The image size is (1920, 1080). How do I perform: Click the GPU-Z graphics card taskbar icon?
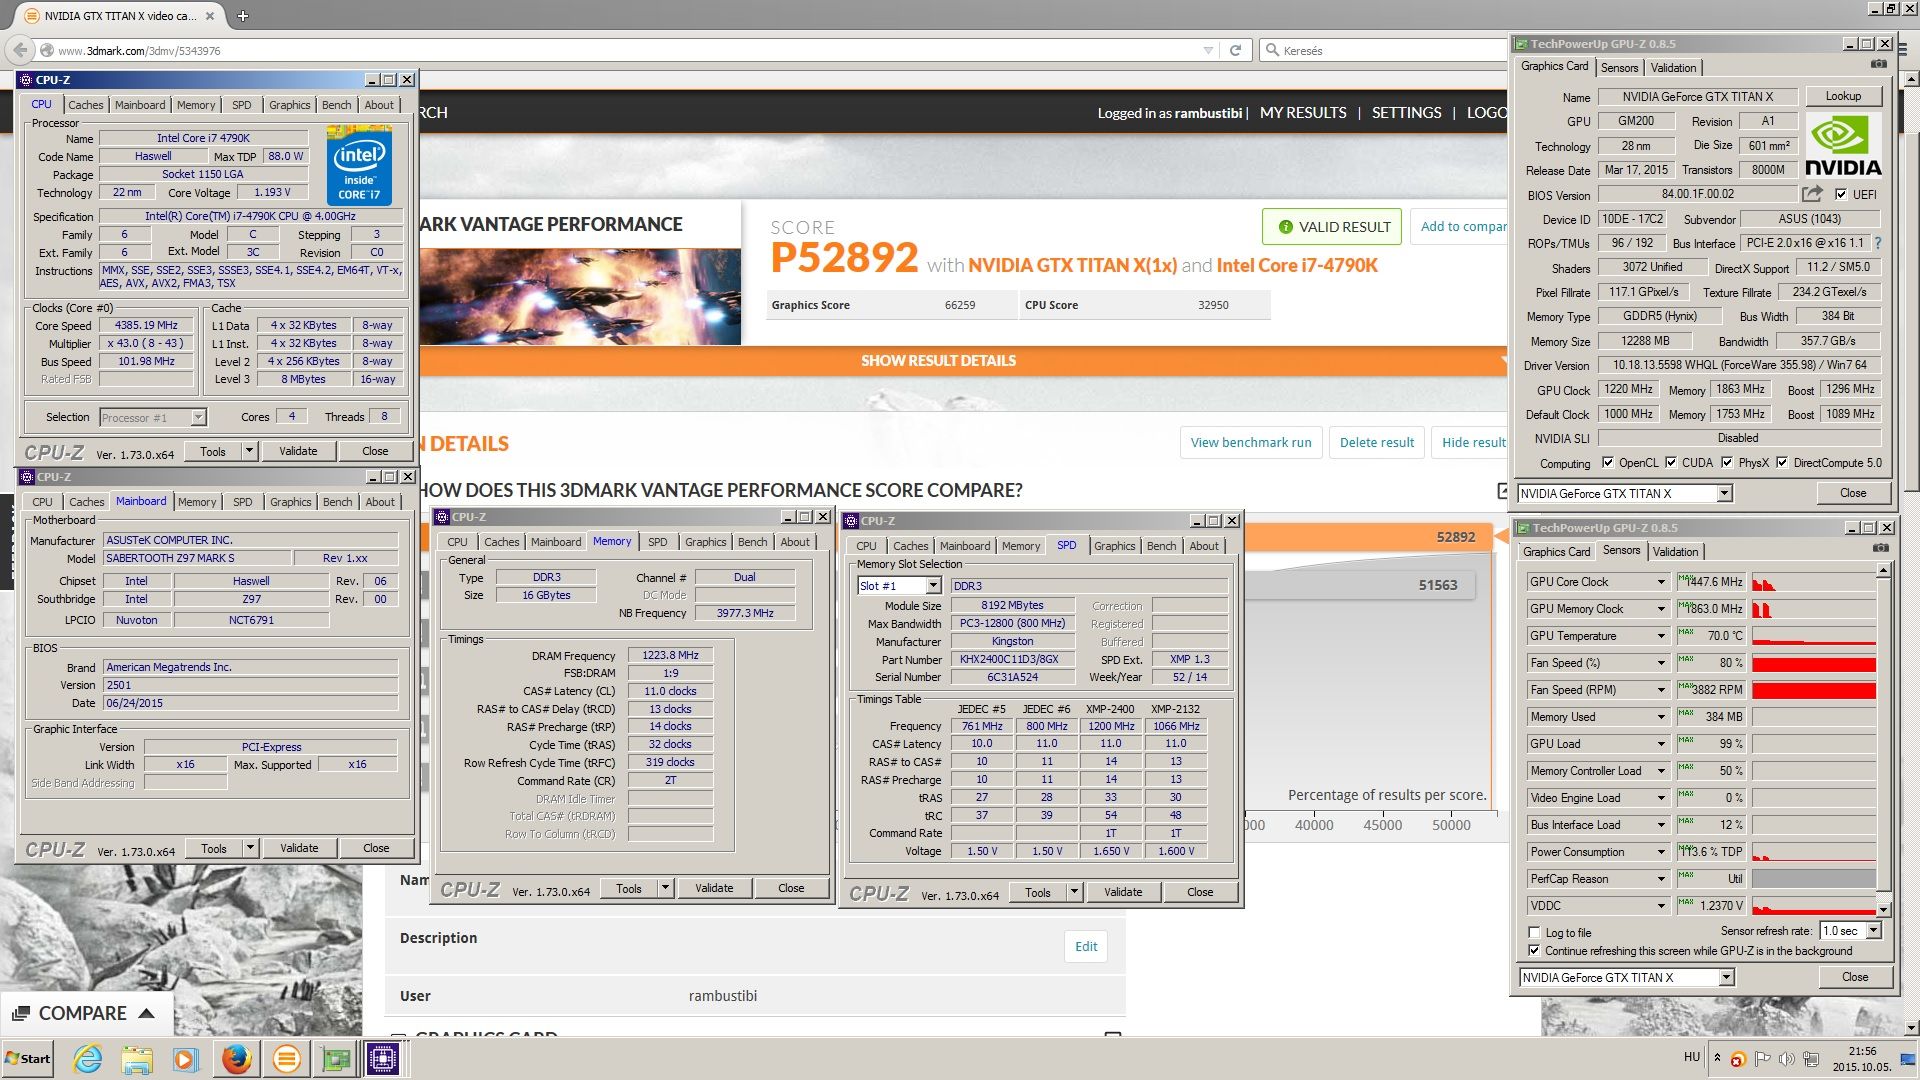[x=335, y=1058]
